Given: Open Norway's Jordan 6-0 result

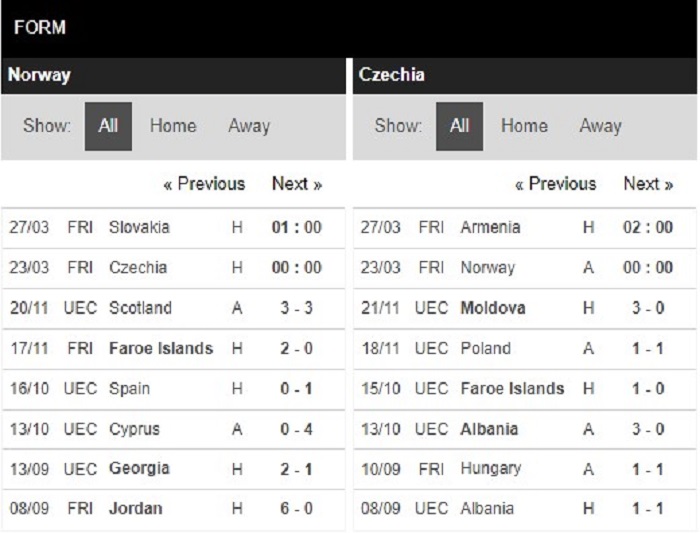Looking at the screenshot, I should click(173, 509).
